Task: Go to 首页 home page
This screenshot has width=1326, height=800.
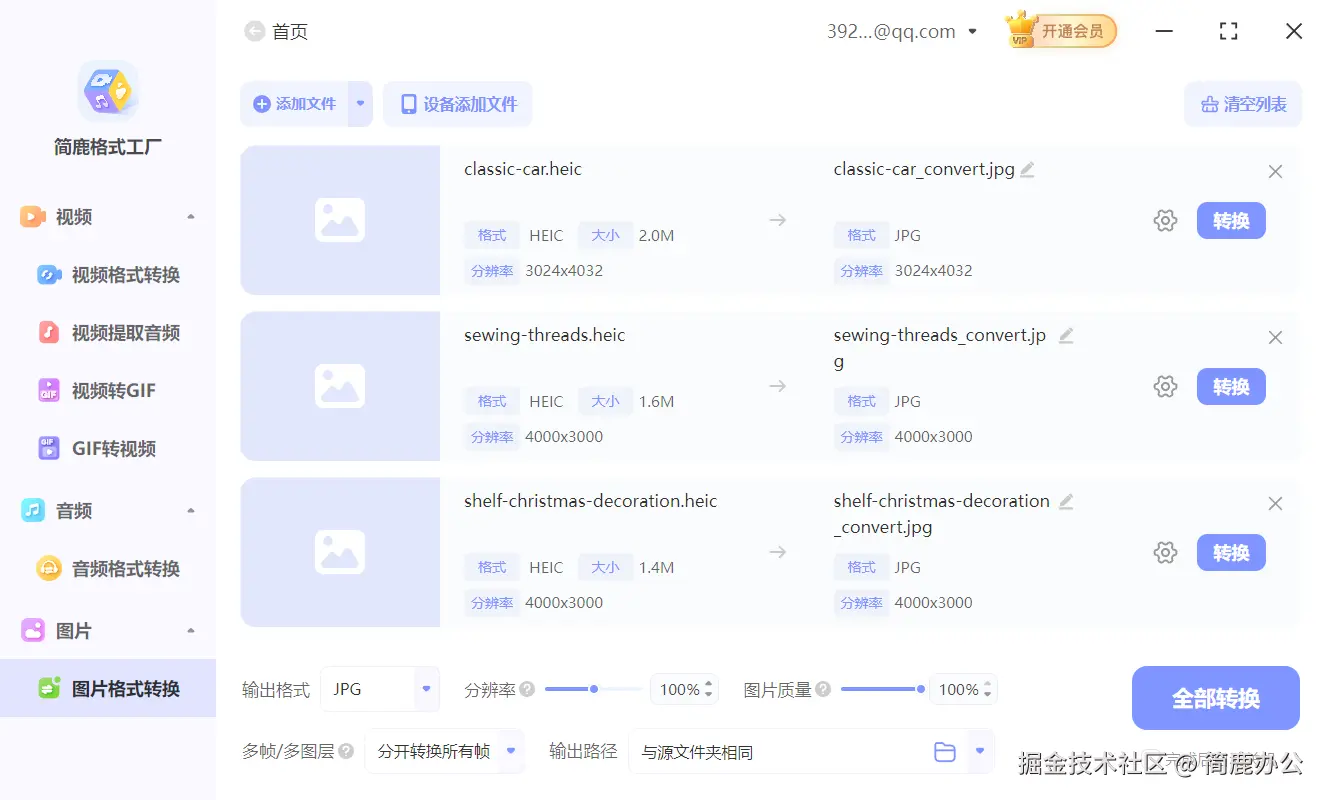Action: pyautogui.click(x=276, y=31)
